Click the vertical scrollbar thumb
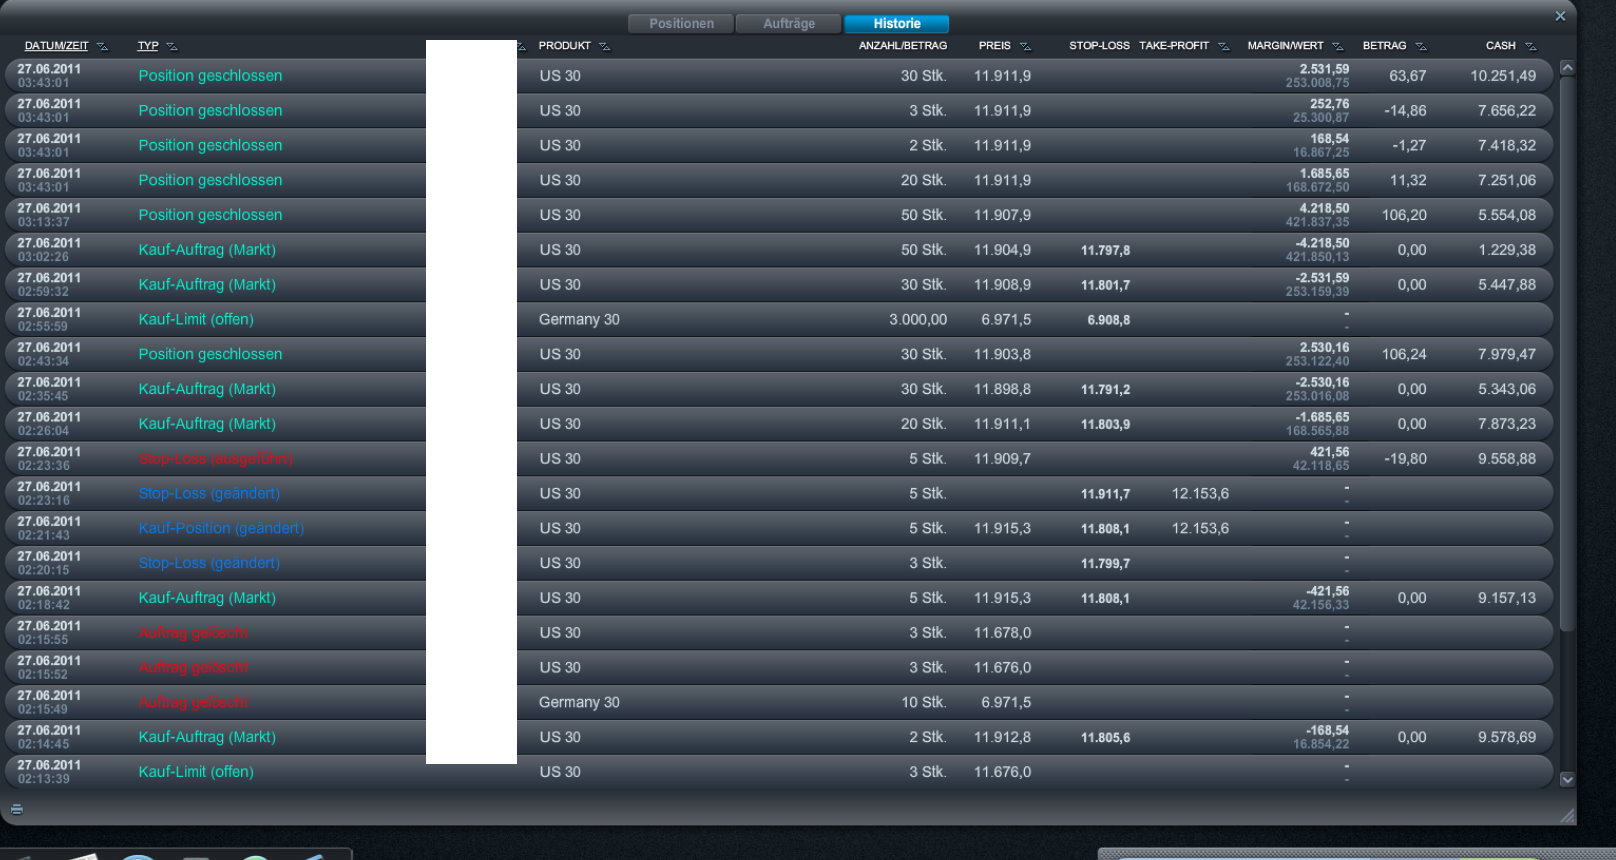The width and height of the screenshot is (1616, 860). pyautogui.click(x=1567, y=352)
